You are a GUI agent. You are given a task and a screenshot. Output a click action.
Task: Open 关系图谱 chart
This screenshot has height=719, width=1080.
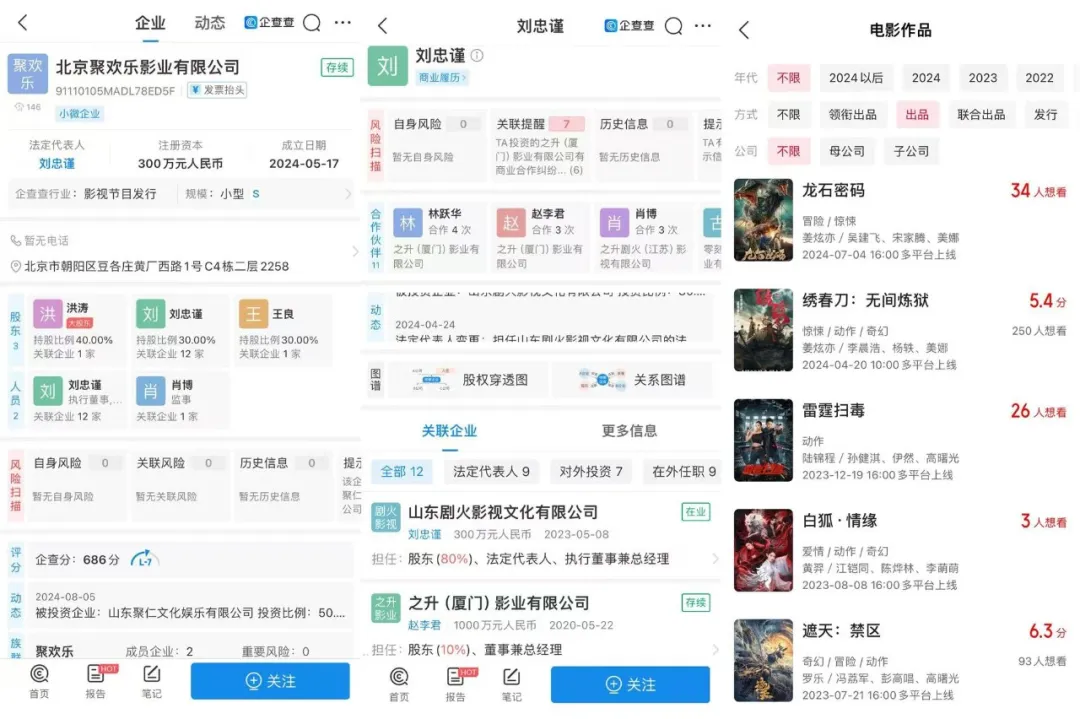click(x=631, y=380)
